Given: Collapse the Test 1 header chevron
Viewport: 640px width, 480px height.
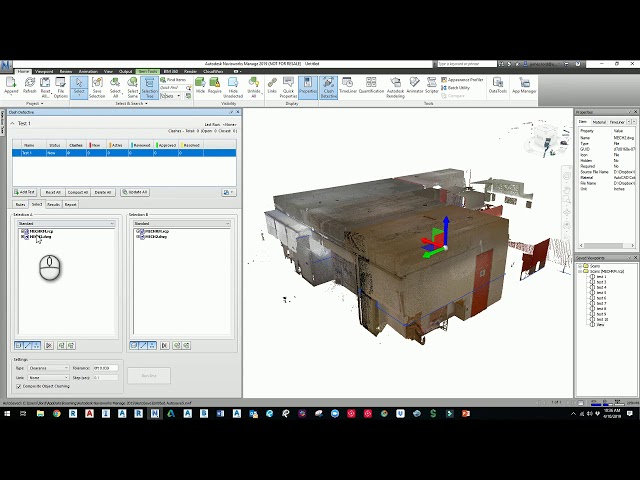Looking at the screenshot, I should (12, 123).
